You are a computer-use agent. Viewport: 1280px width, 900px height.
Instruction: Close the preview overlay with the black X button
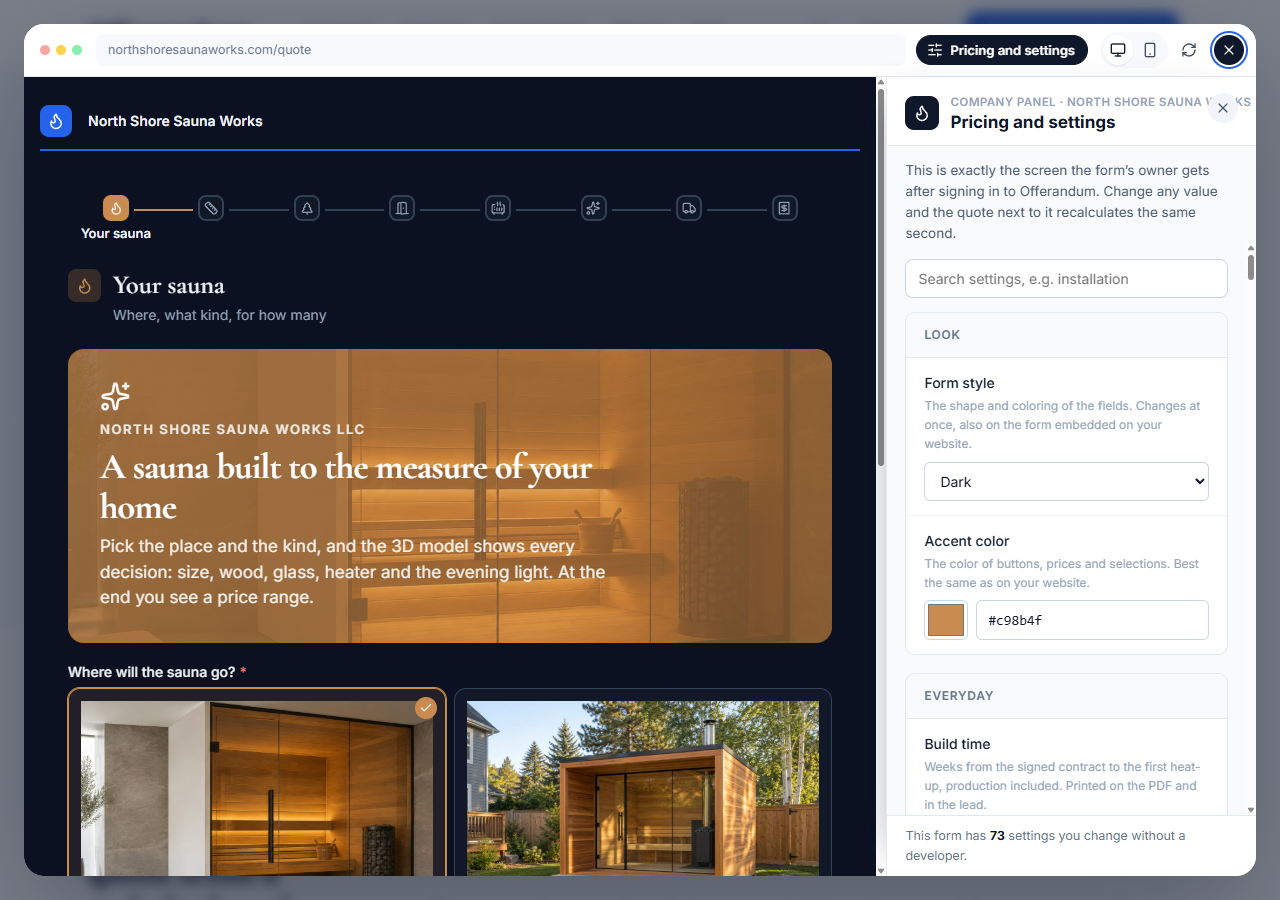(1229, 50)
